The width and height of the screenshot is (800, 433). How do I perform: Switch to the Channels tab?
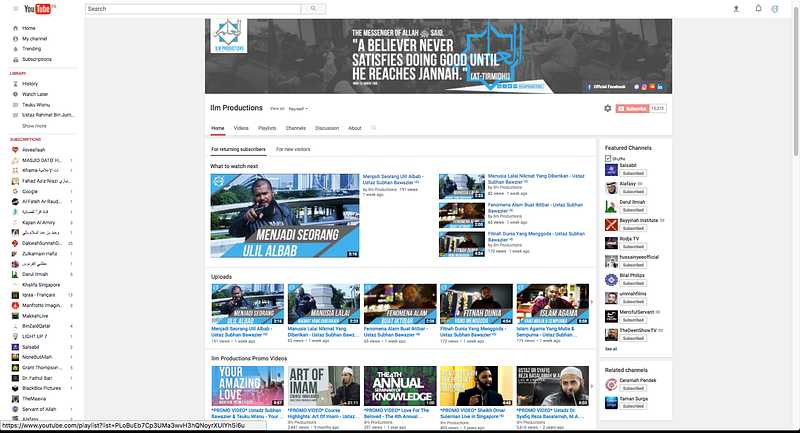coord(295,128)
